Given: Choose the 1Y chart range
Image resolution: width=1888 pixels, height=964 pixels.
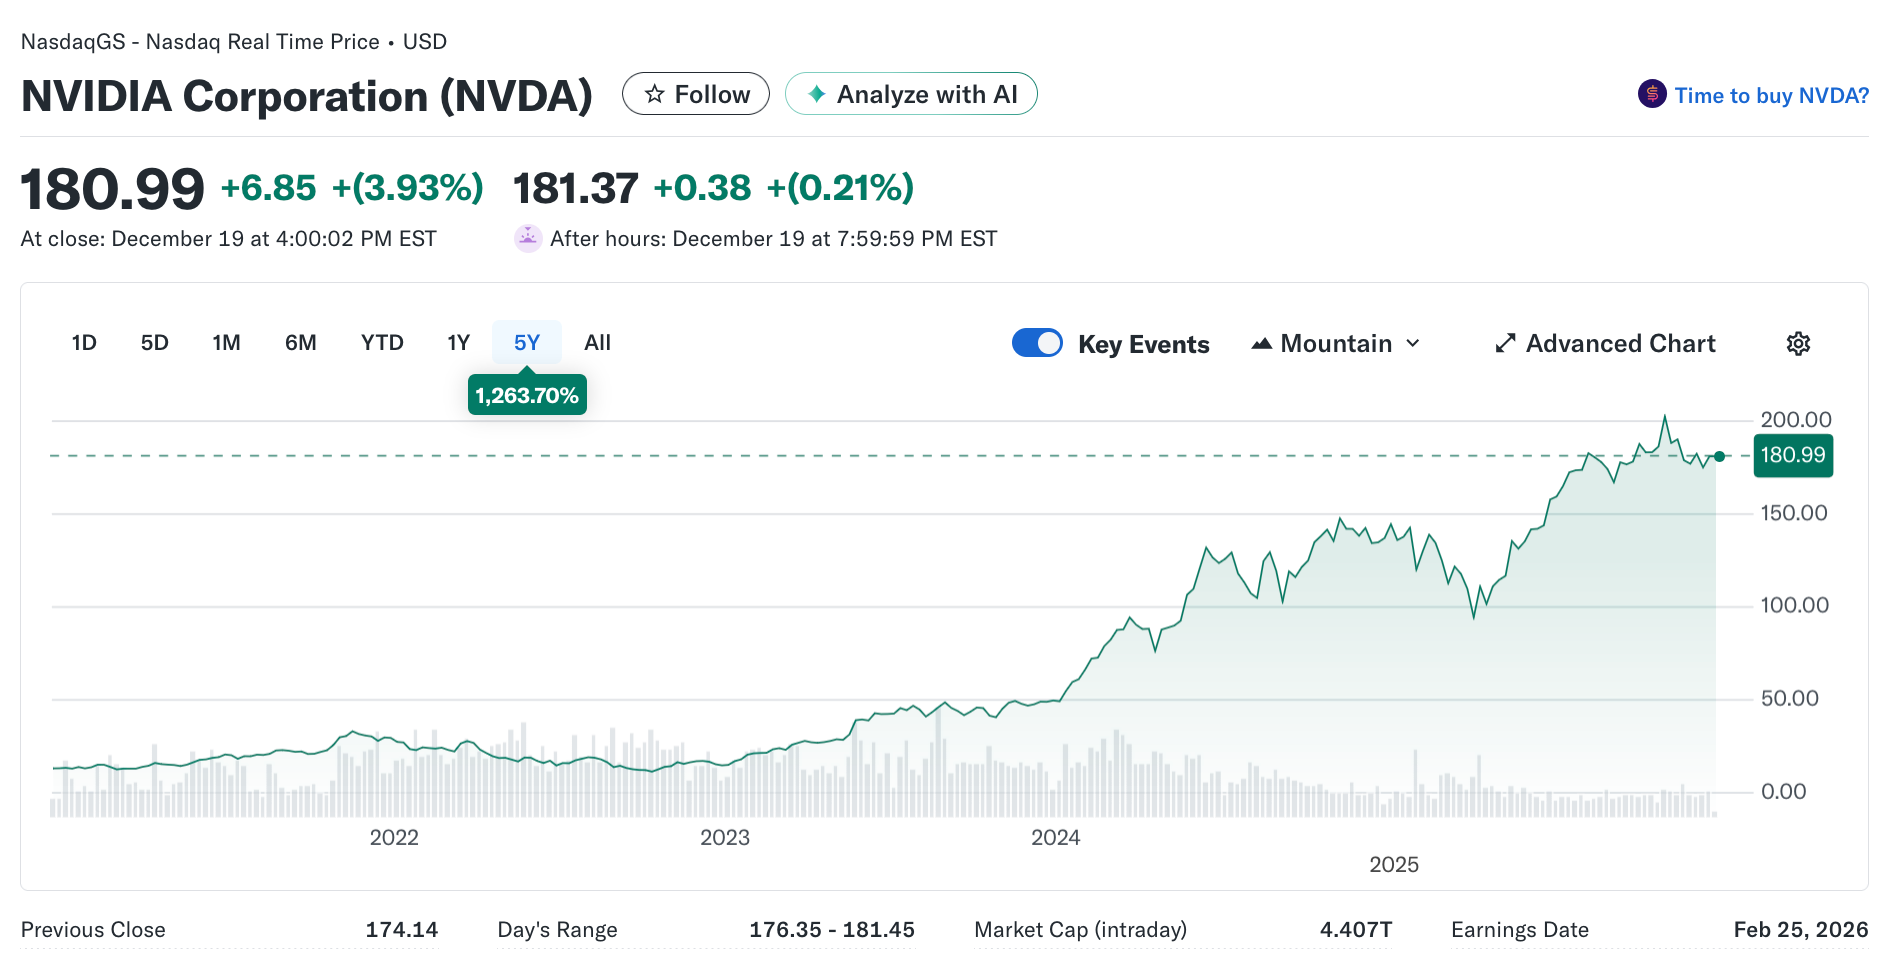Looking at the screenshot, I should 458,343.
